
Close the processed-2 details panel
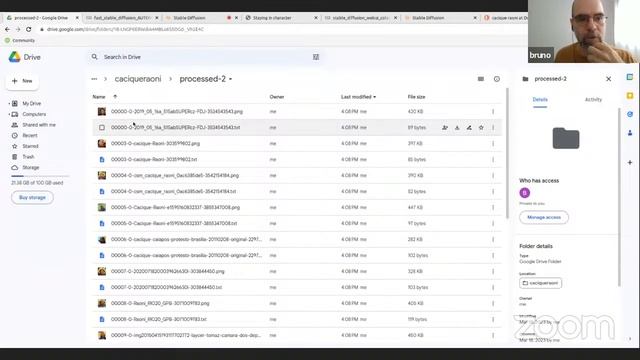point(609,79)
